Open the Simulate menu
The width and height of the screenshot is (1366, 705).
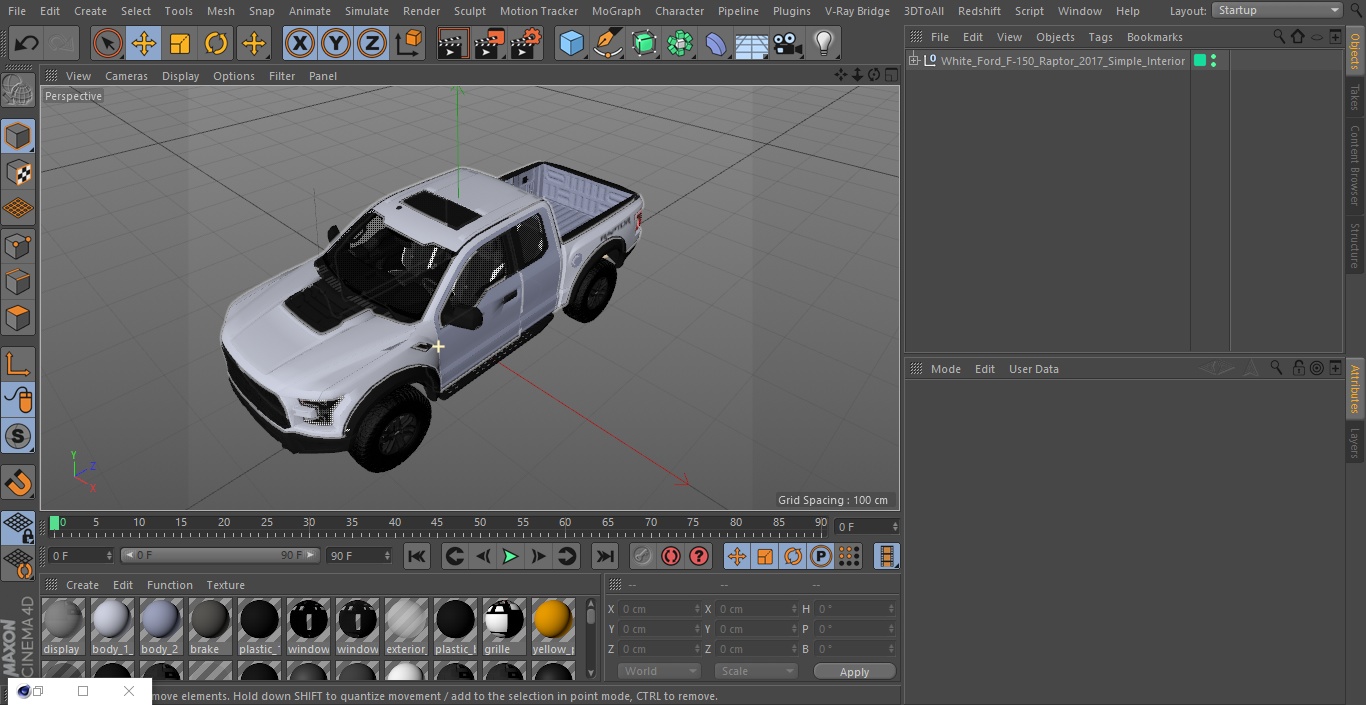pyautogui.click(x=367, y=11)
